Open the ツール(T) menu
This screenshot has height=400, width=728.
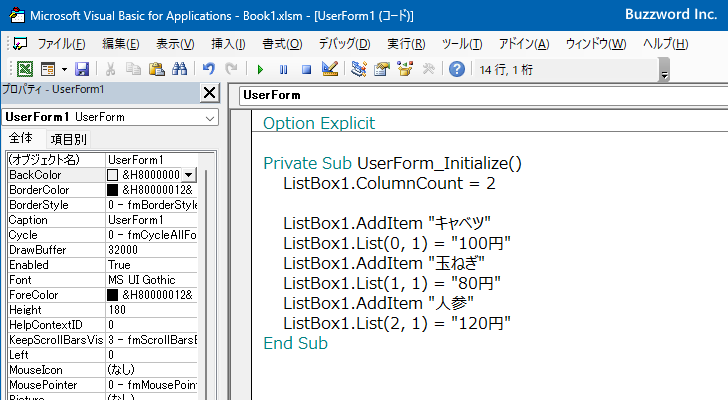tap(462, 44)
